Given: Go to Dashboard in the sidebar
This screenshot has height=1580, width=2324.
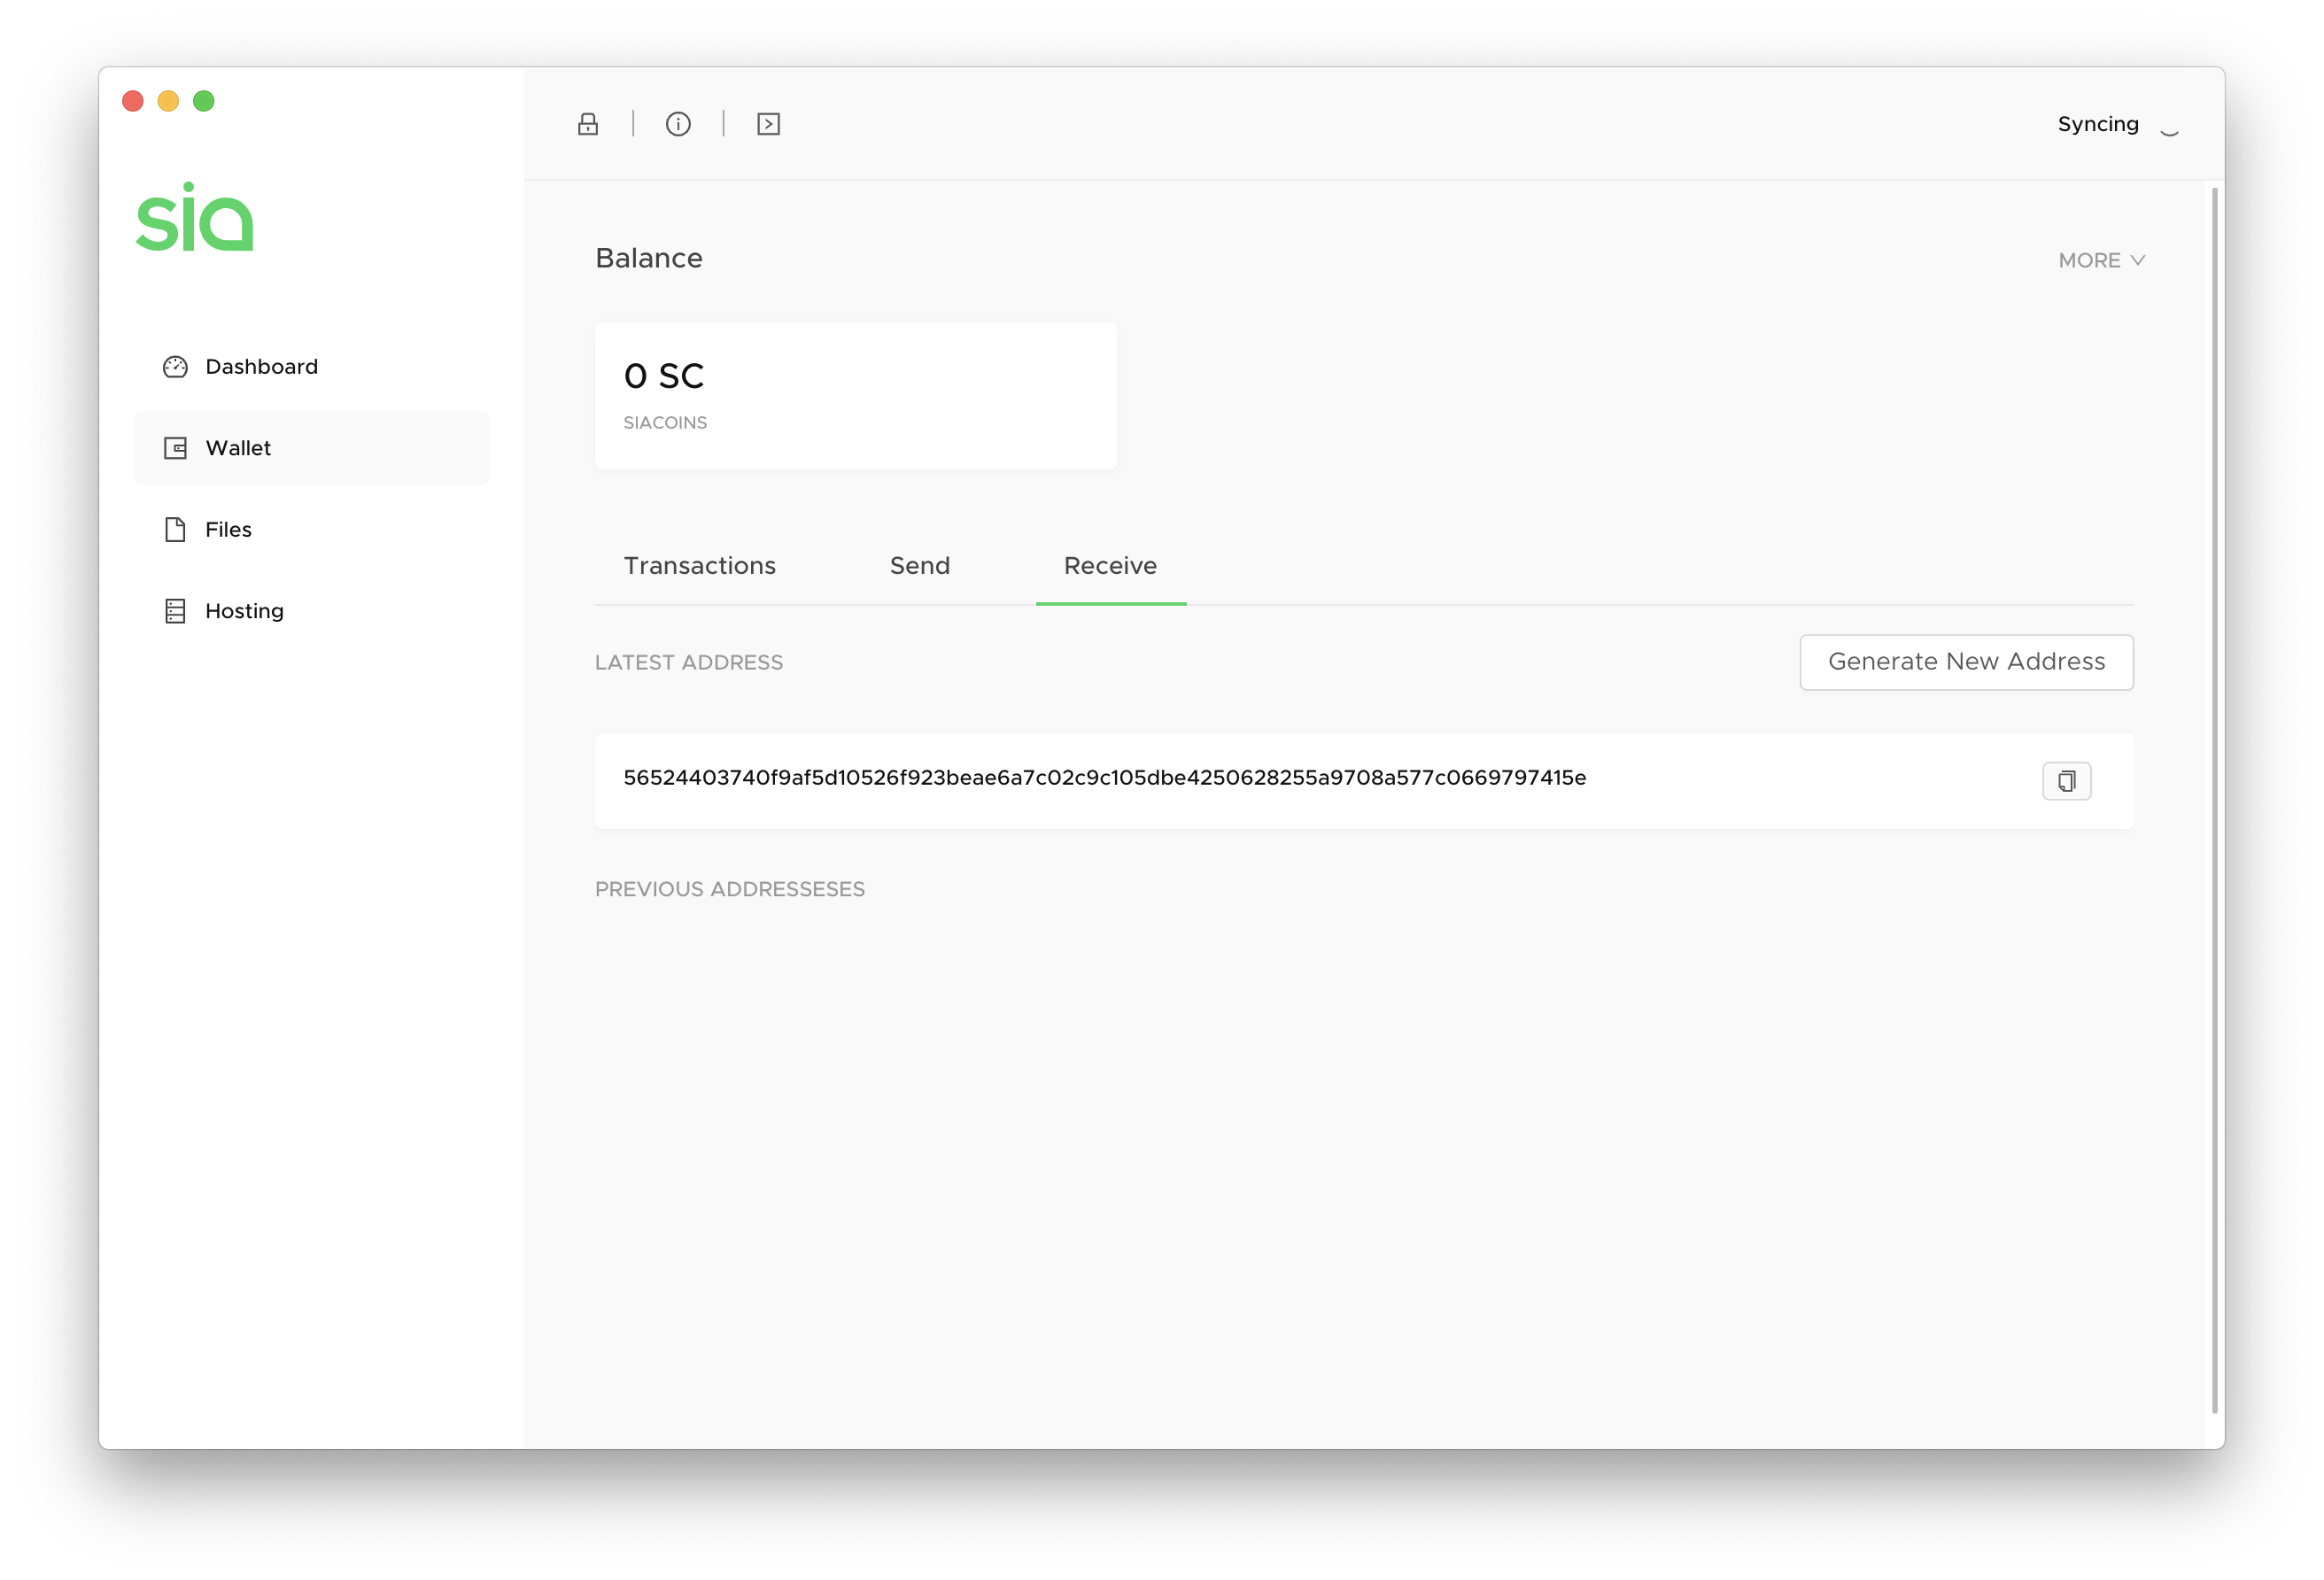Looking at the screenshot, I should tap(311, 367).
